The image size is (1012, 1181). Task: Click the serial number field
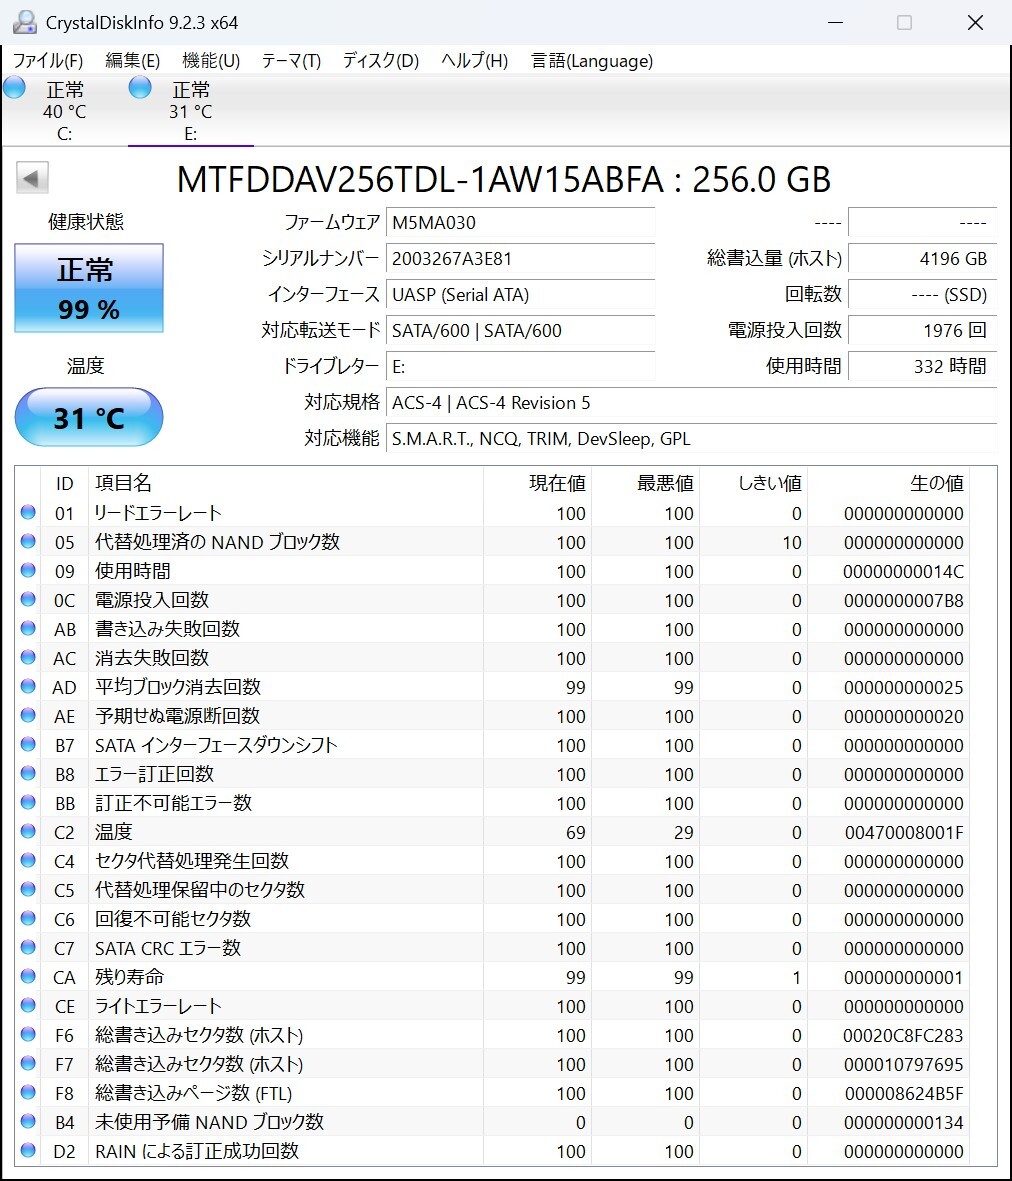click(x=520, y=259)
